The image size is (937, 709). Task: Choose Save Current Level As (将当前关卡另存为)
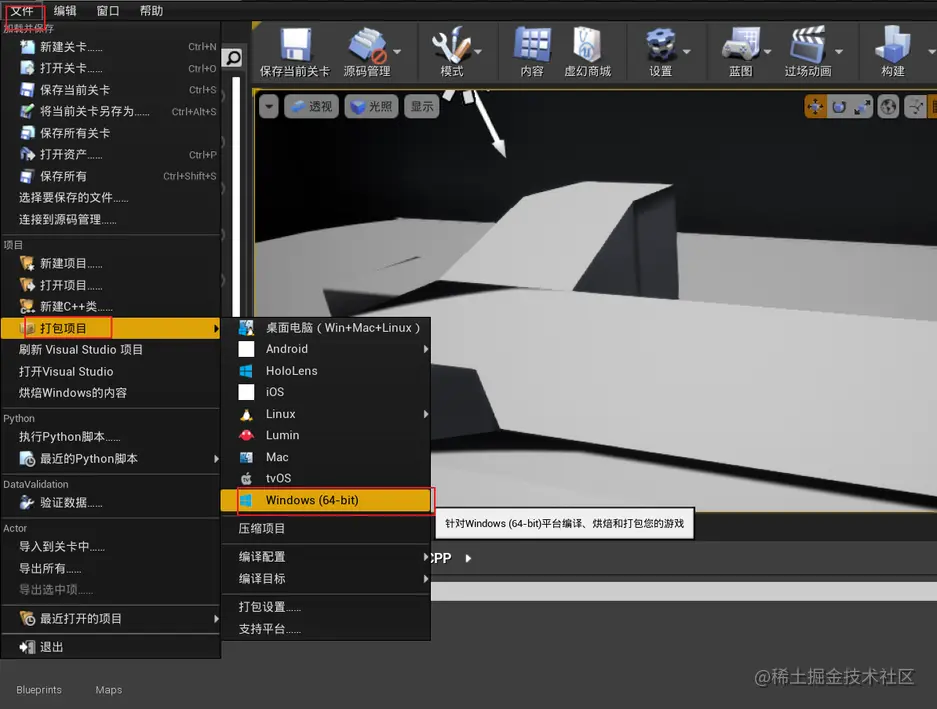[x=111, y=111]
